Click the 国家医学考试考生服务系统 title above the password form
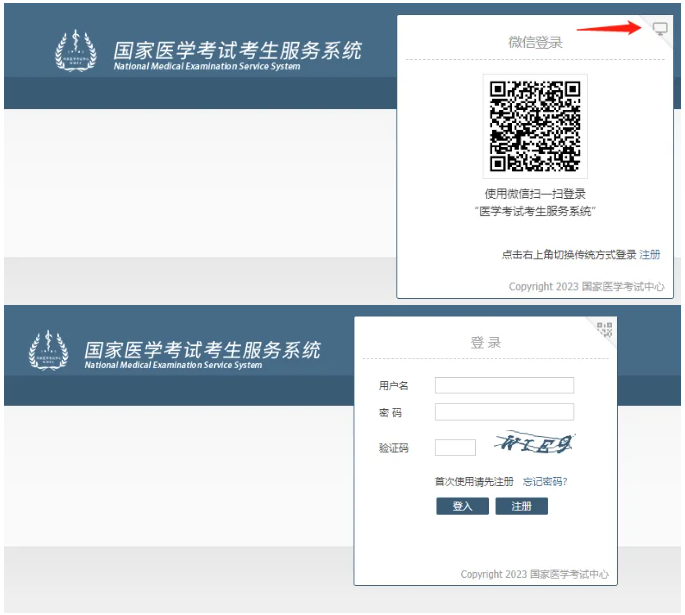Screen dimensions: 685x615 tap(202, 350)
